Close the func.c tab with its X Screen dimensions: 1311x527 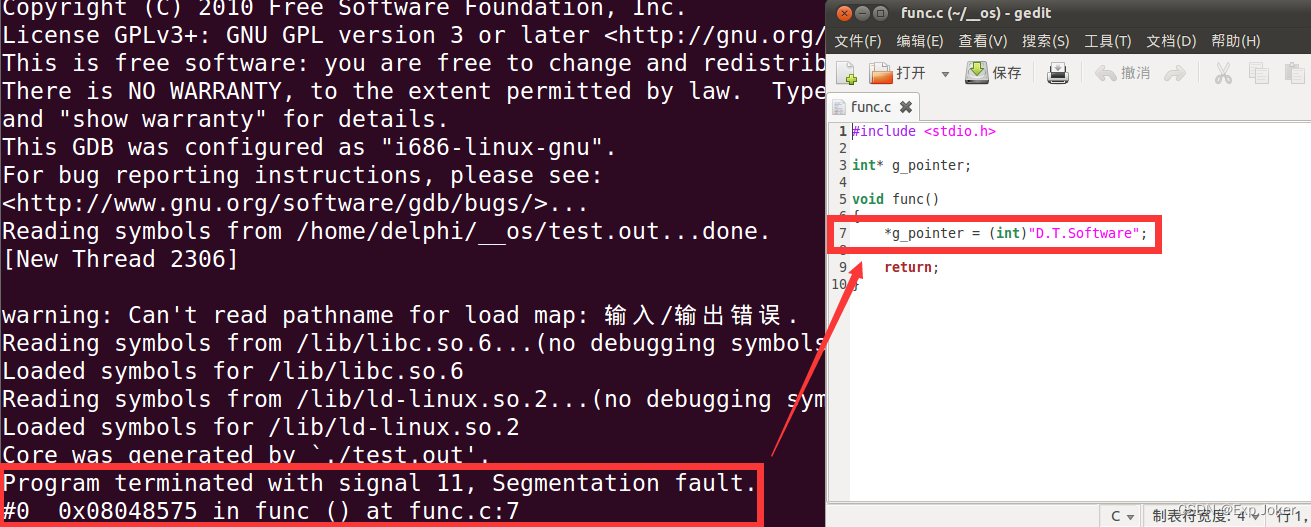pos(905,106)
